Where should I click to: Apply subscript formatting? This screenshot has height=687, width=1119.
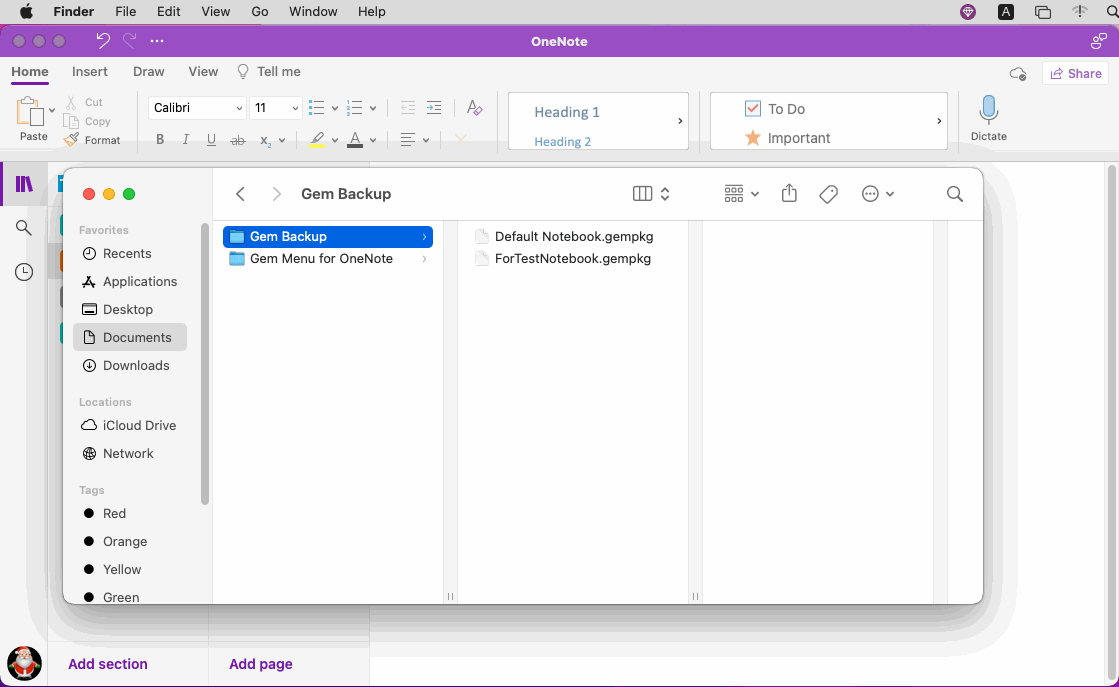[x=265, y=141]
